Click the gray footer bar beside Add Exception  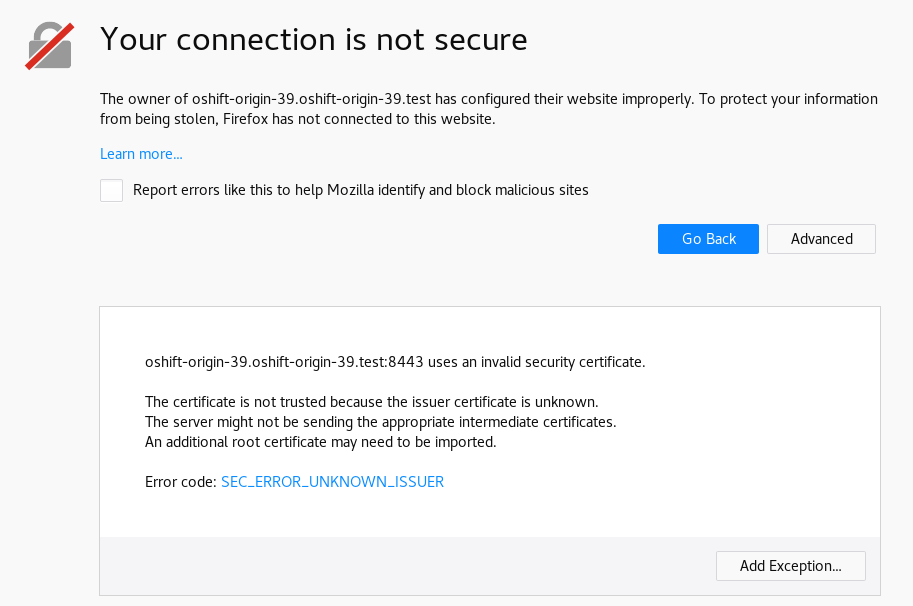400,566
